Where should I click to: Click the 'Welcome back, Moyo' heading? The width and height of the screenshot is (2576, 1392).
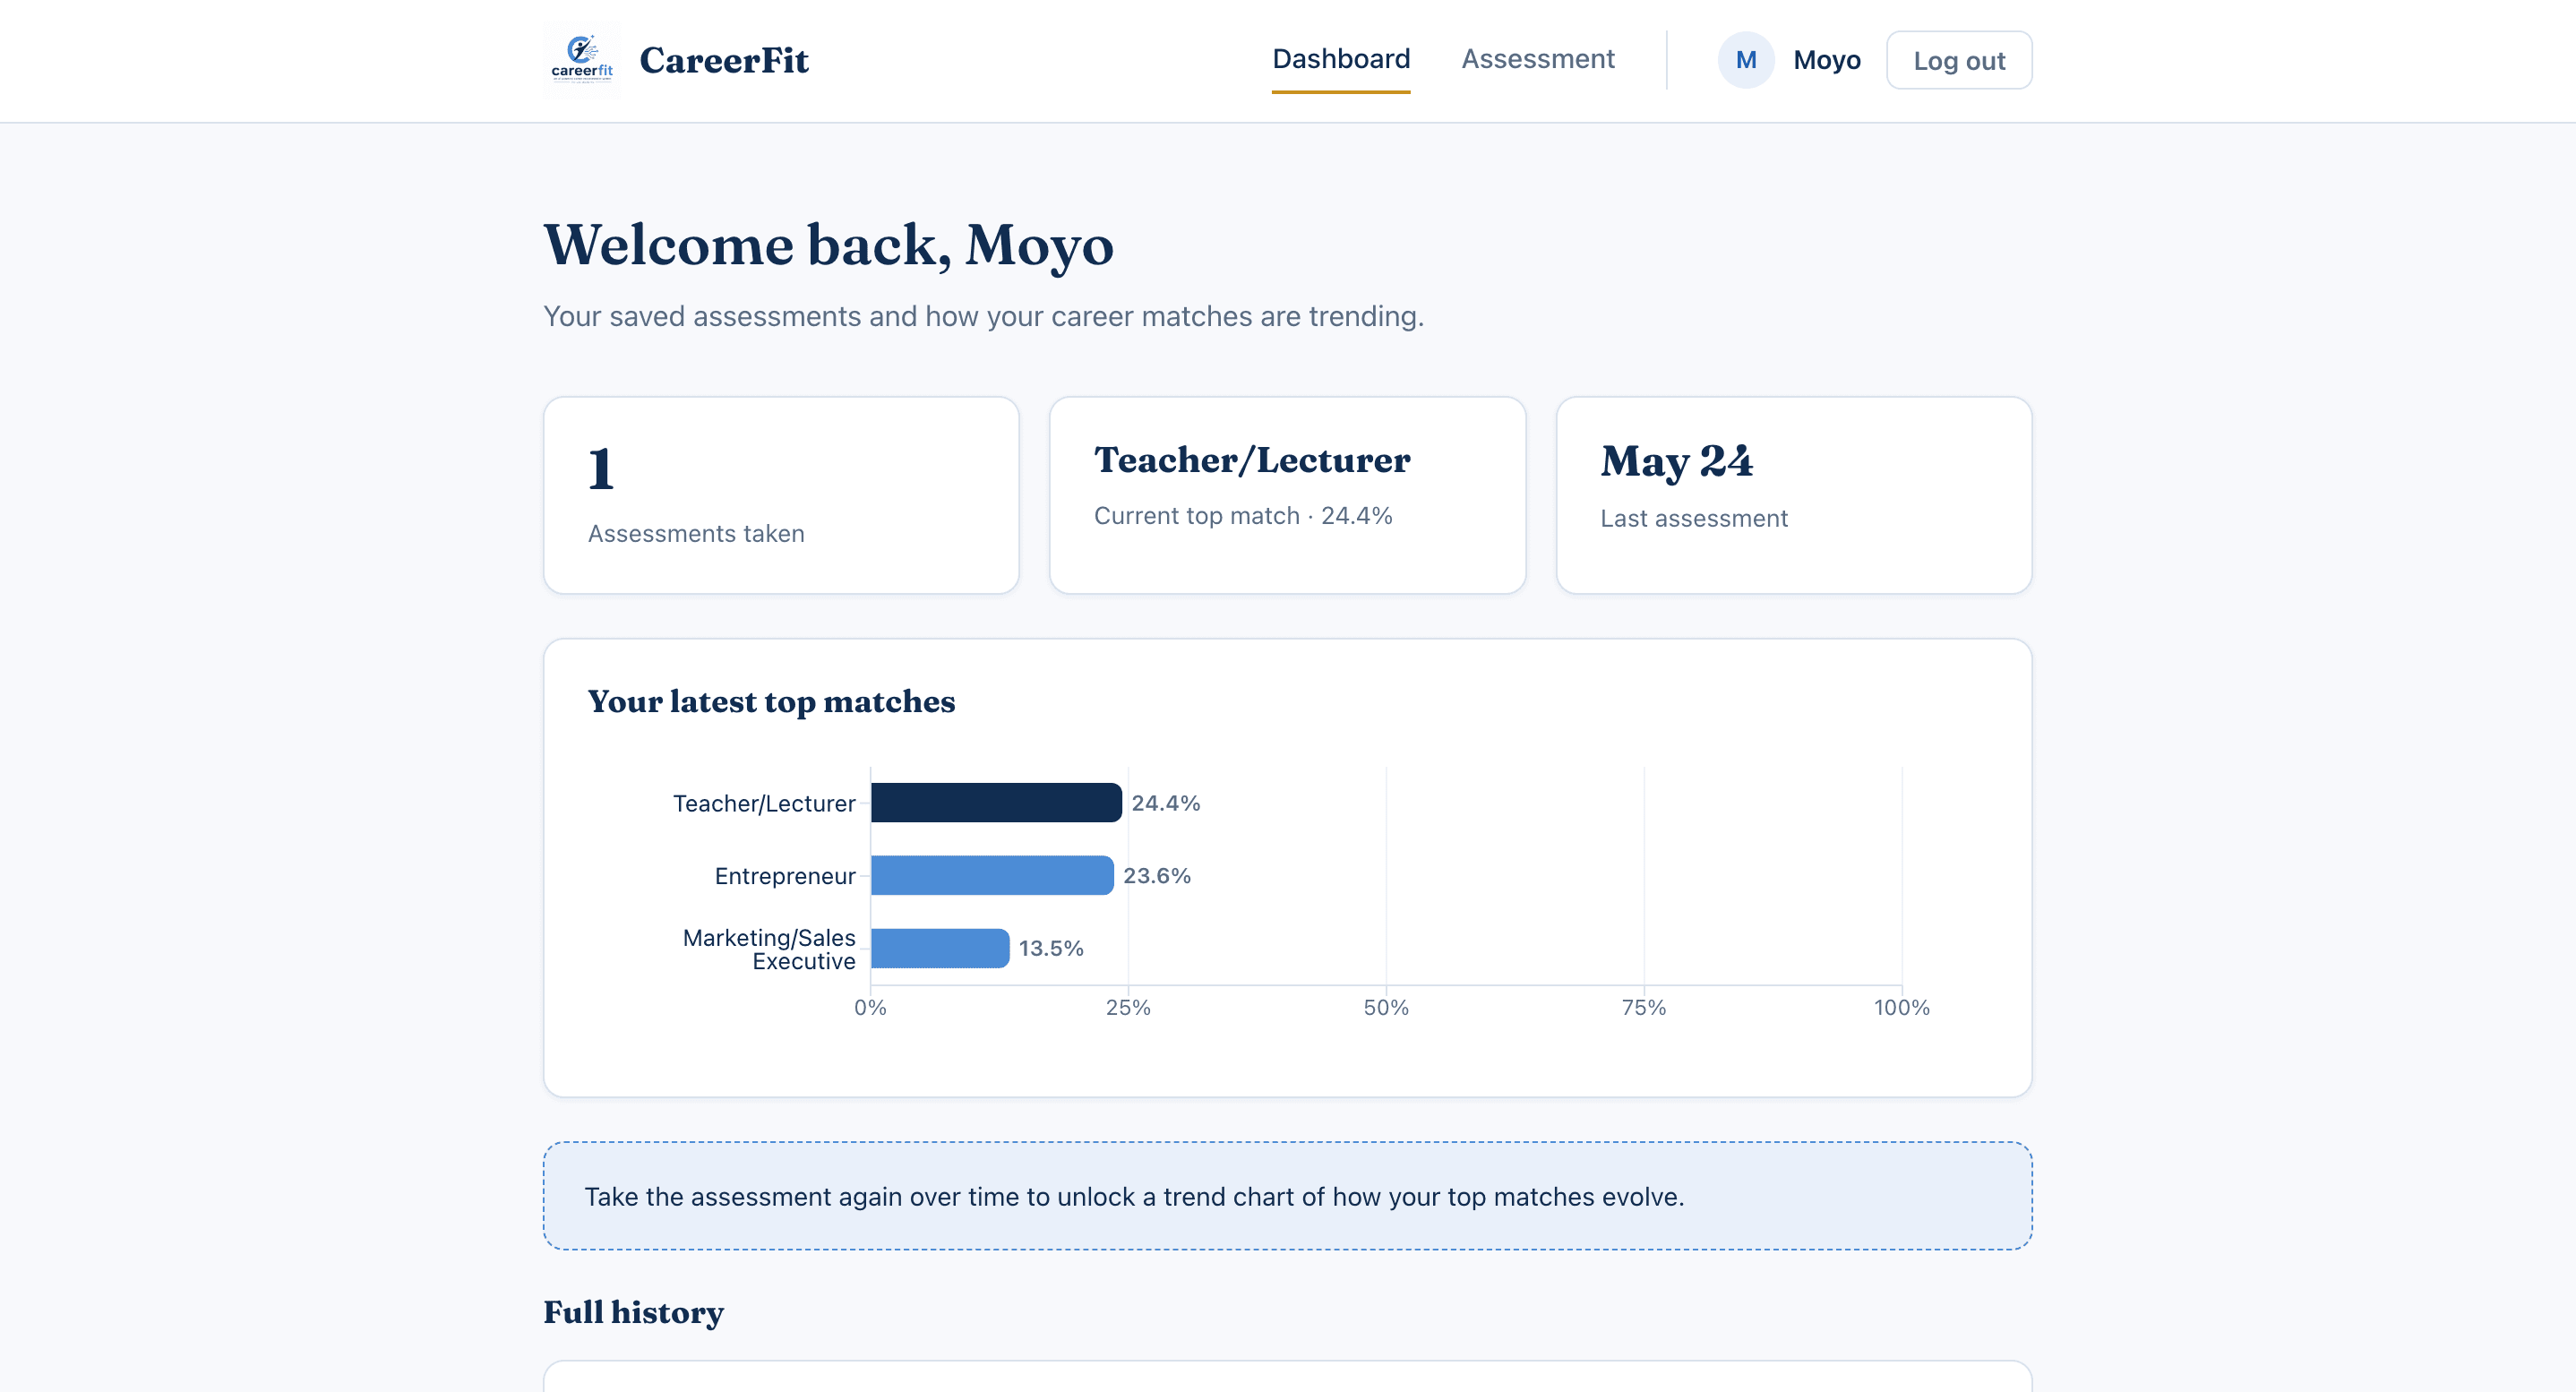coord(828,245)
